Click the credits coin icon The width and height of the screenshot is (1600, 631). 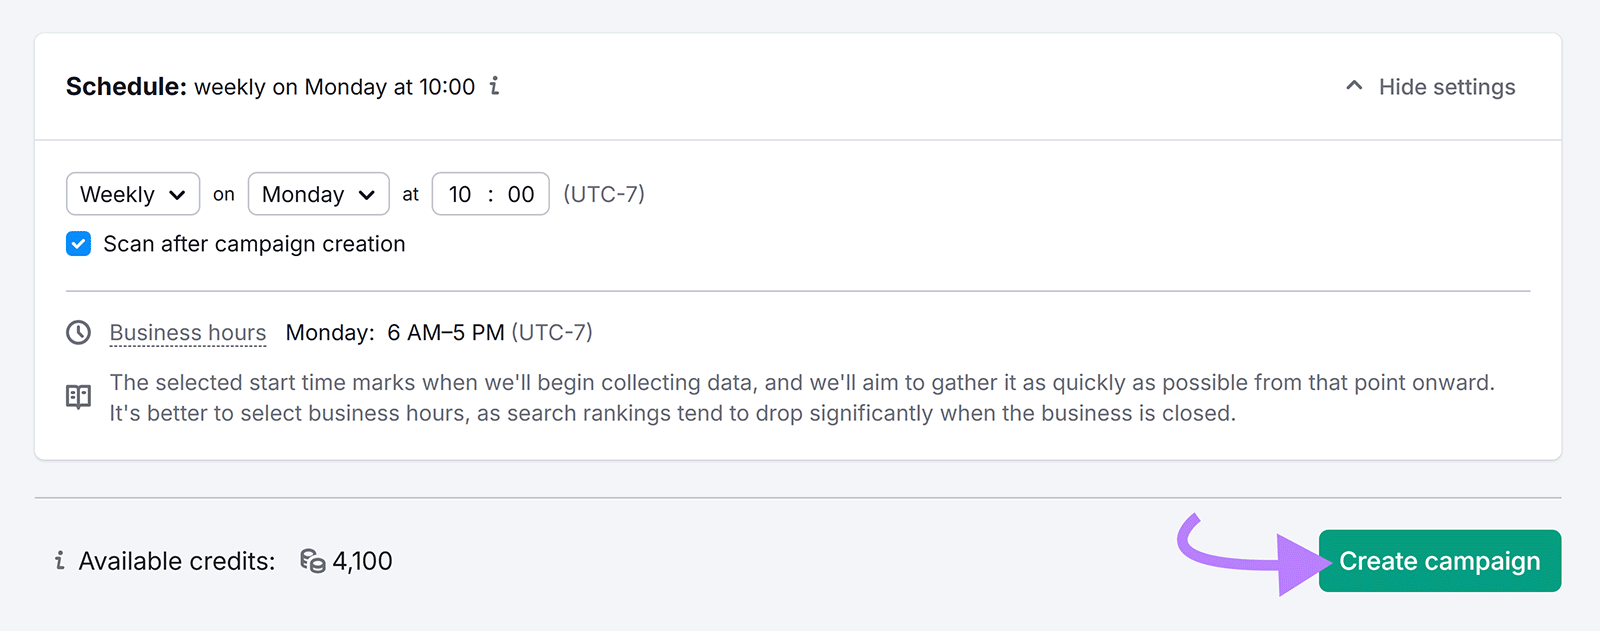312,561
